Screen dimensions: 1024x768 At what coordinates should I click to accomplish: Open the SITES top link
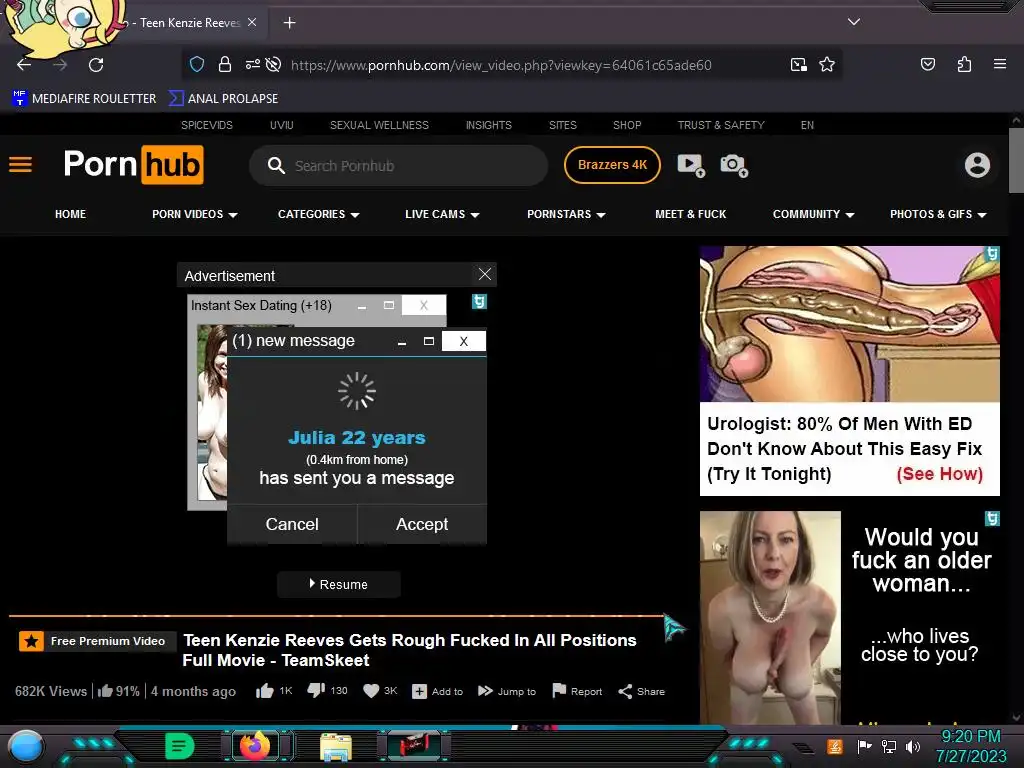point(563,125)
